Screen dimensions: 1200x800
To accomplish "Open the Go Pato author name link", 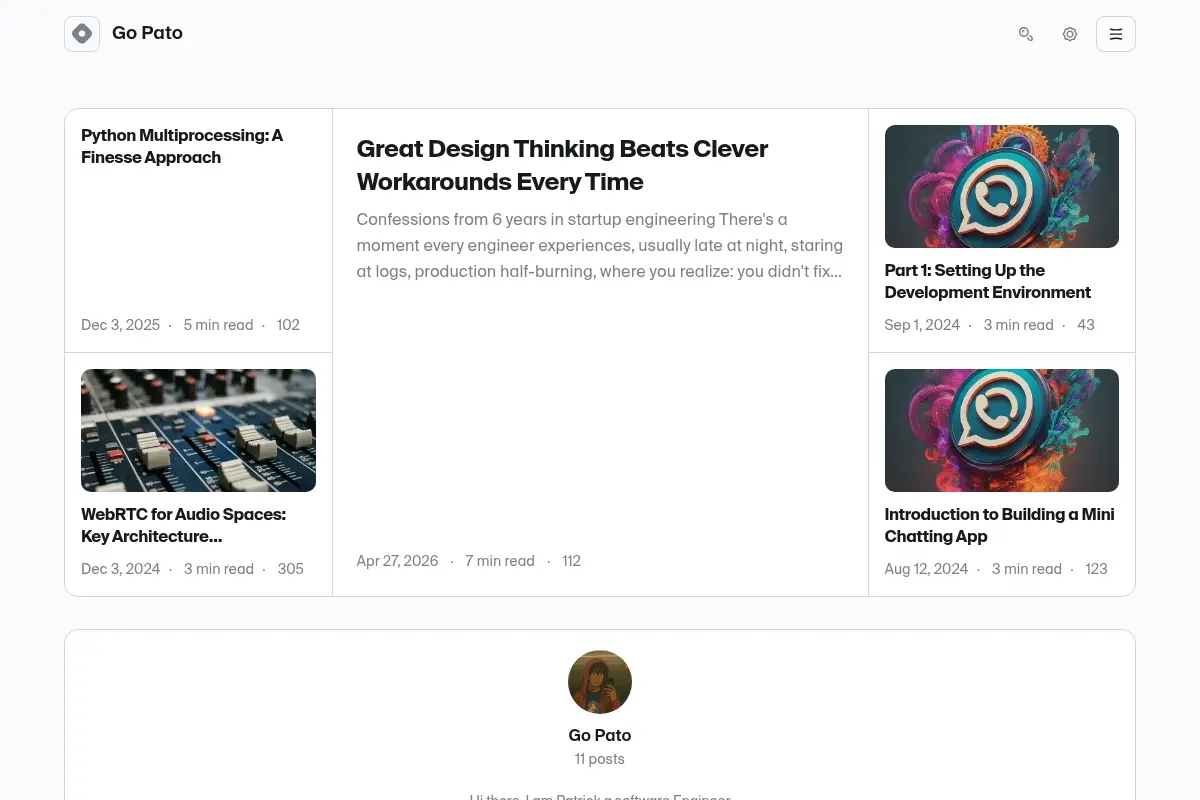I will (x=600, y=735).
